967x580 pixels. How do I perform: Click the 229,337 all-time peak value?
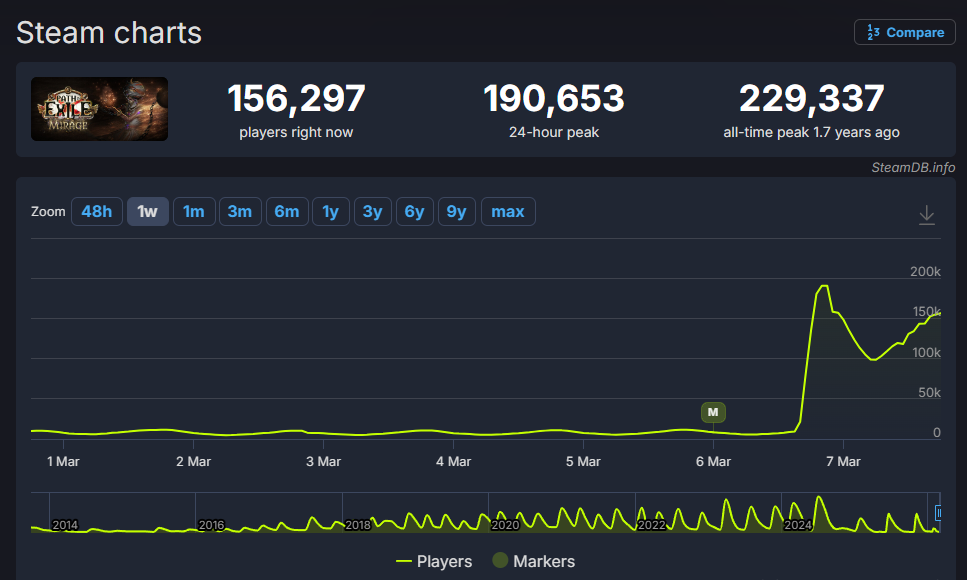tap(812, 99)
